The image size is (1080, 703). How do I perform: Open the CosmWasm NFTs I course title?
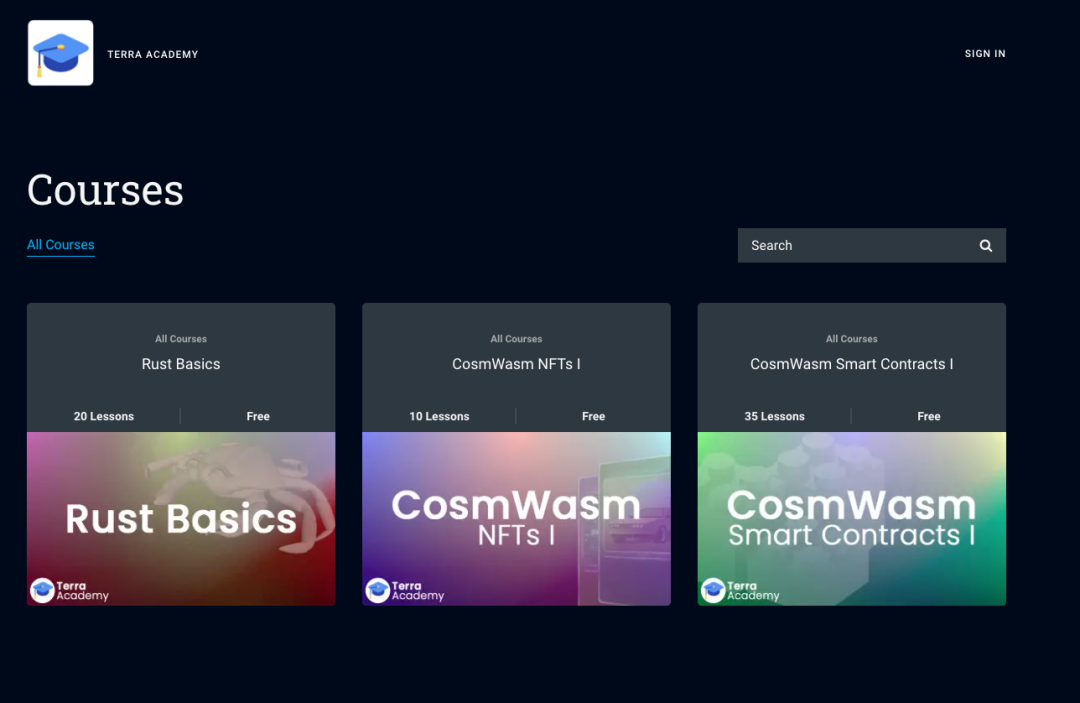tap(516, 364)
